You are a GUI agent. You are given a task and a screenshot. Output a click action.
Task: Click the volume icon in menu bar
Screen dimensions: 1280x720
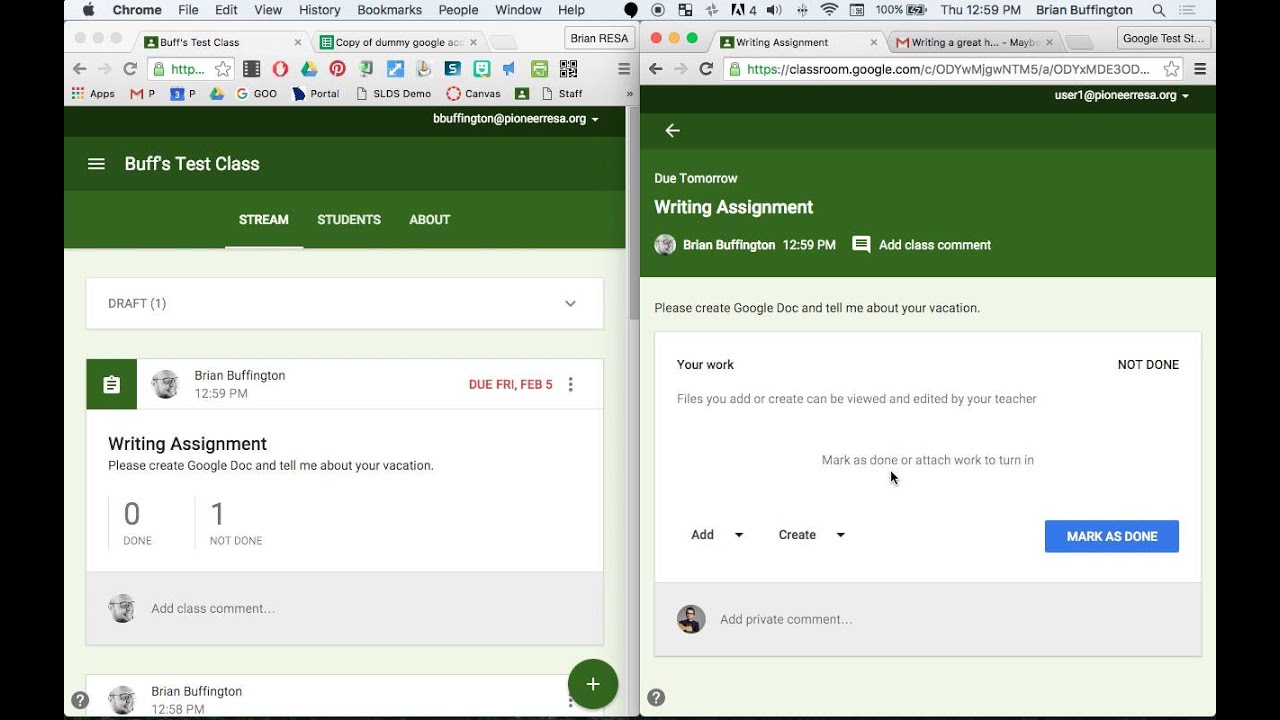click(x=773, y=10)
